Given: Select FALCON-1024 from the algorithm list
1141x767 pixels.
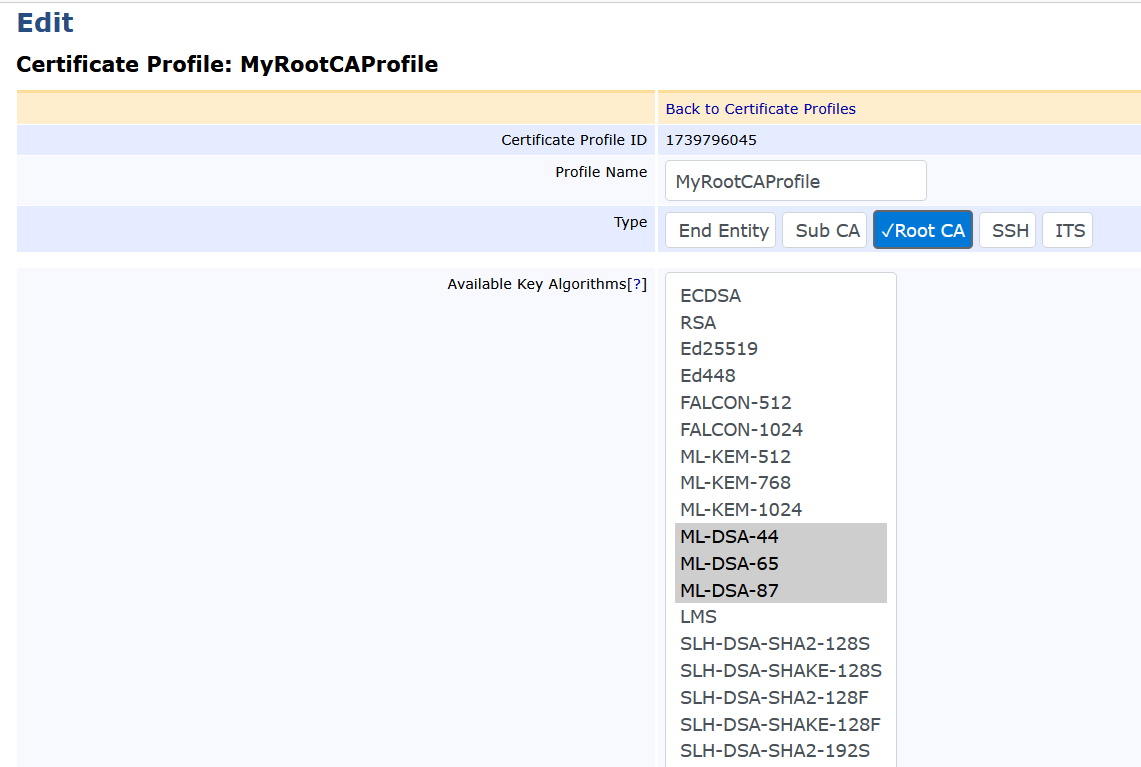Looking at the screenshot, I should (741, 429).
